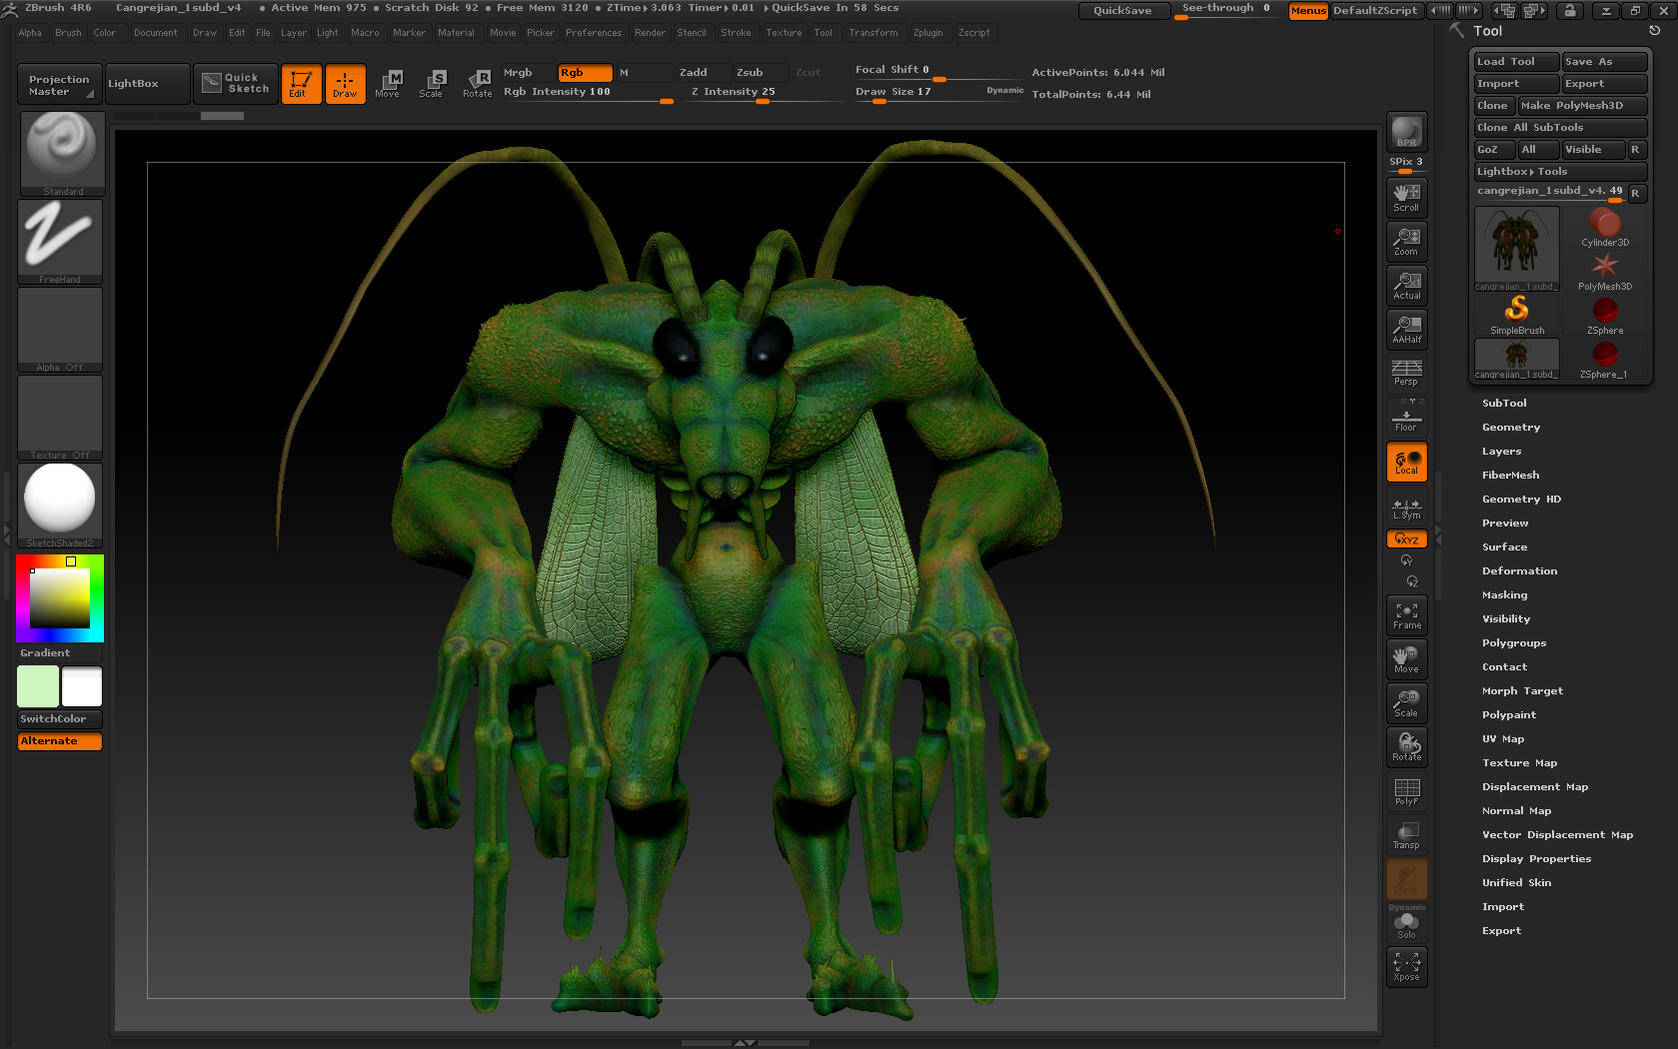
Task: Expand the SubTool section
Action: 1504,403
